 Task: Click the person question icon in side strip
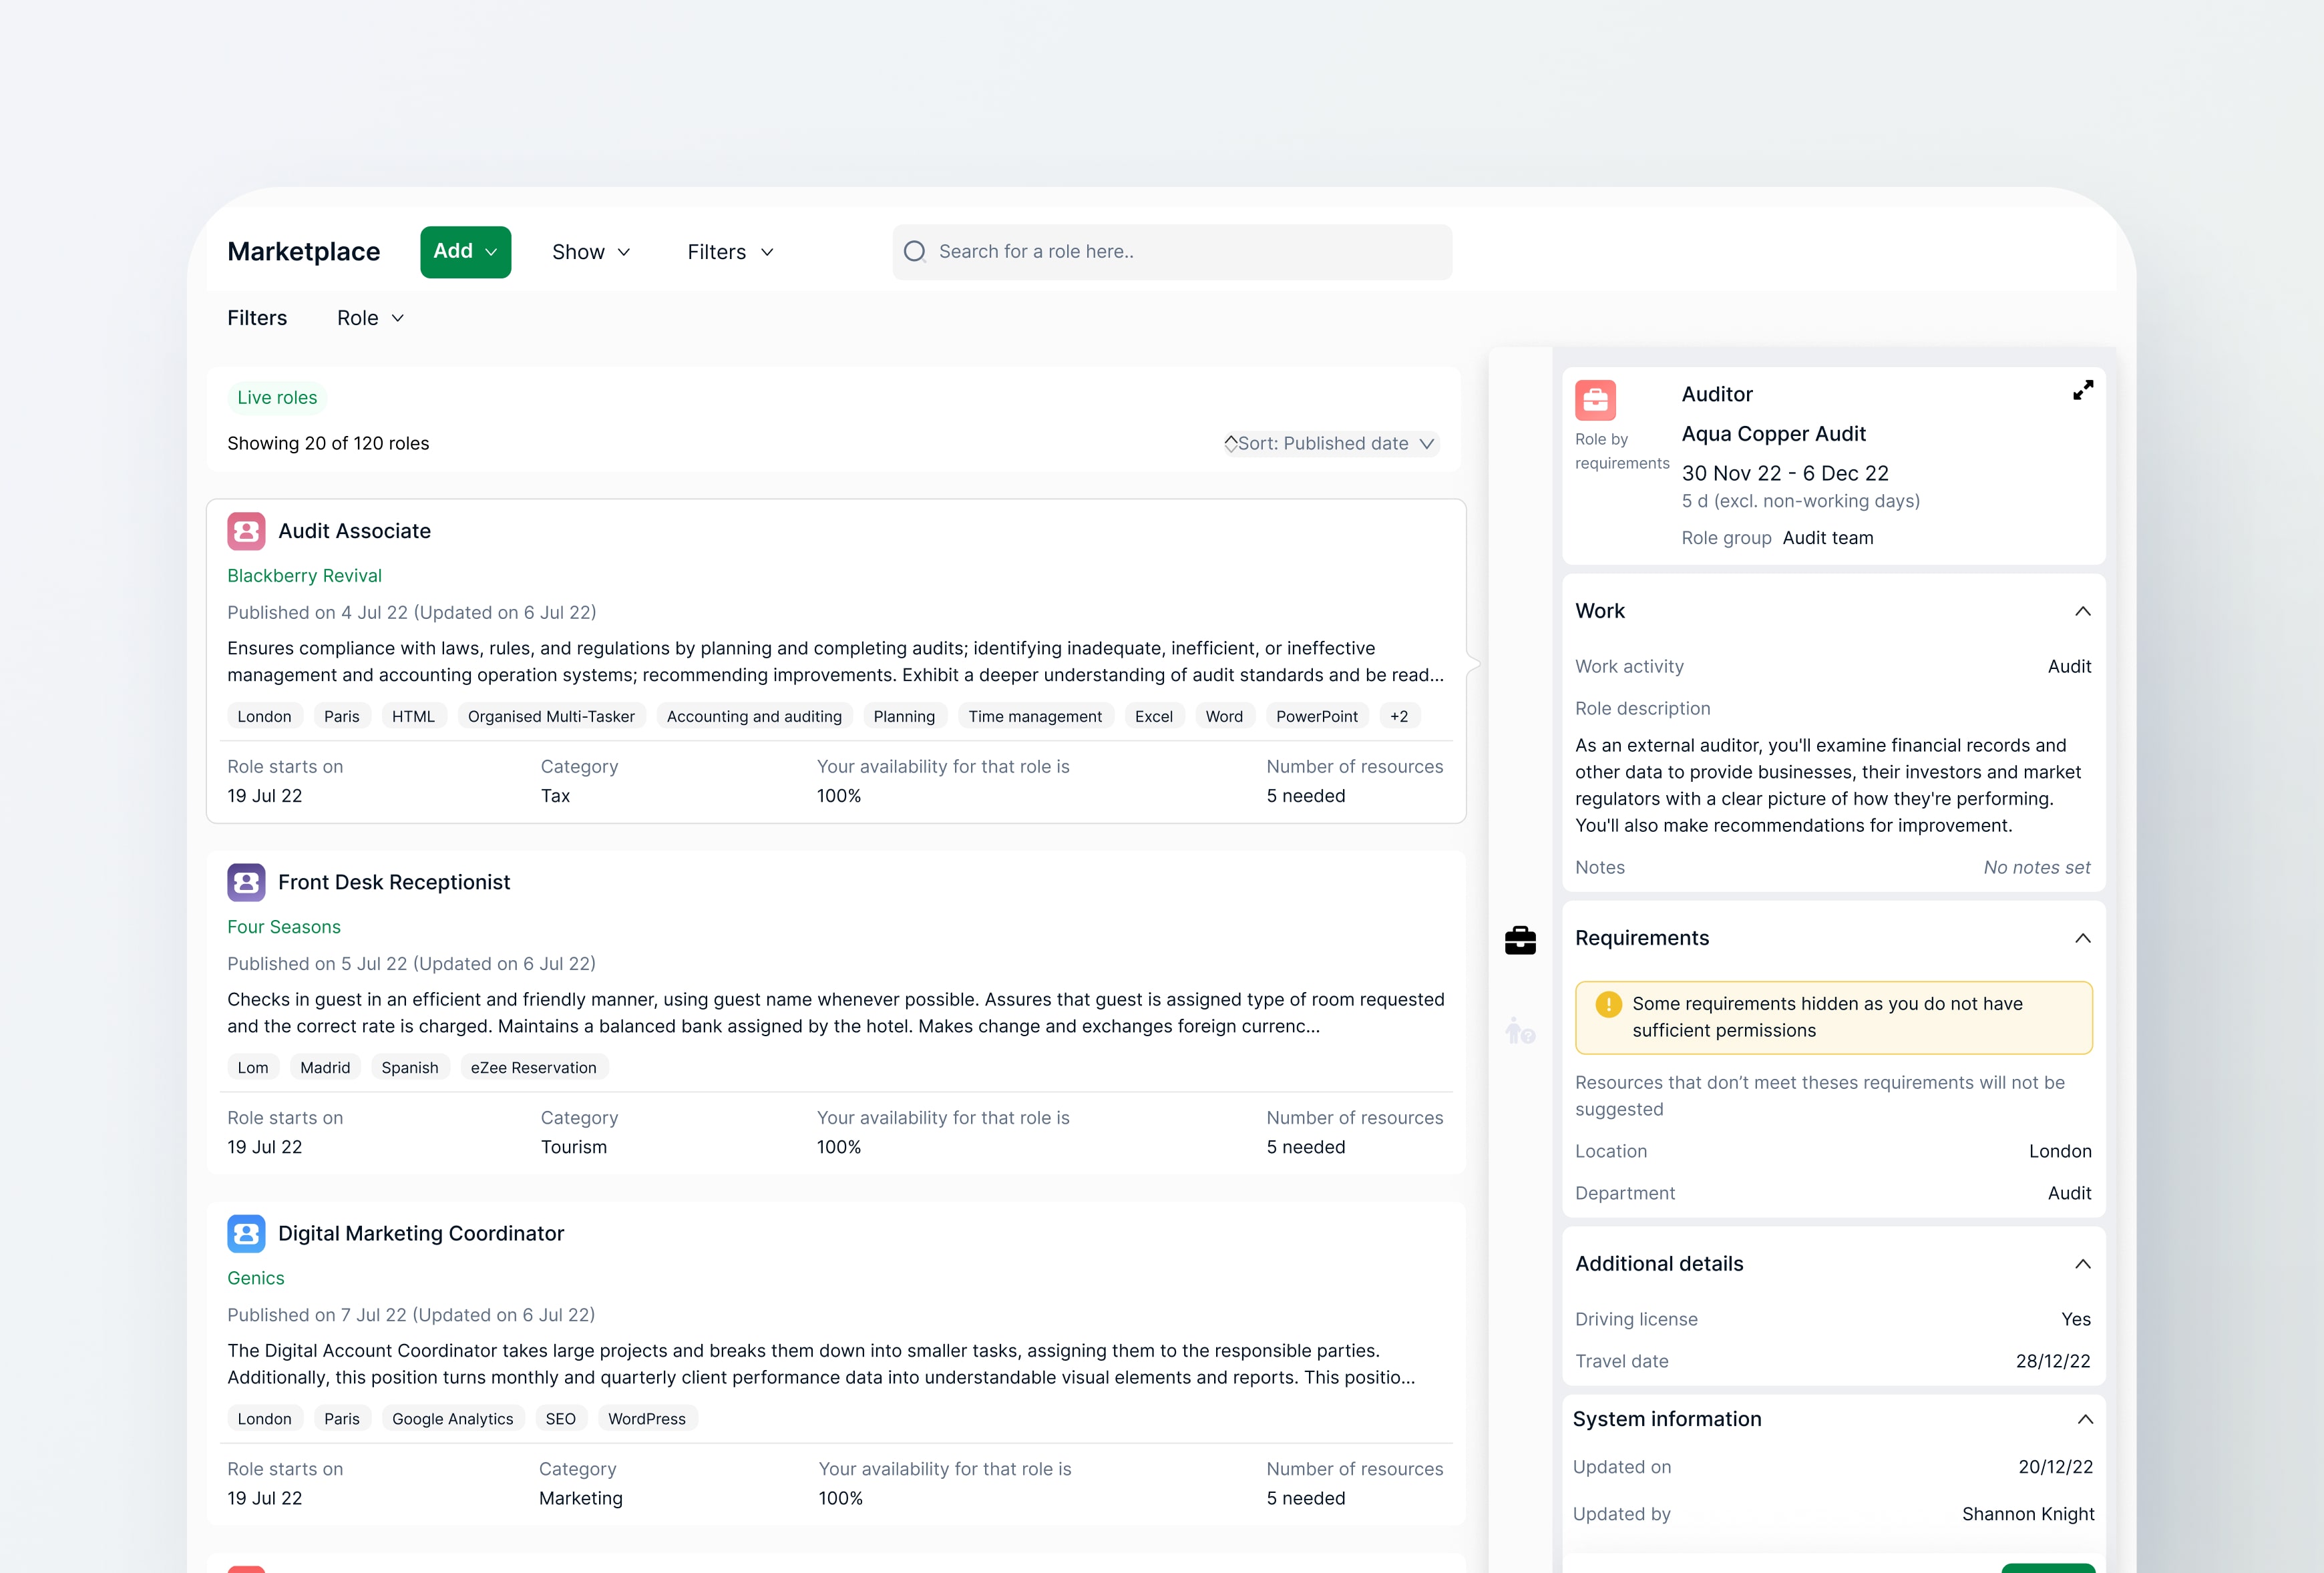tap(1520, 1030)
